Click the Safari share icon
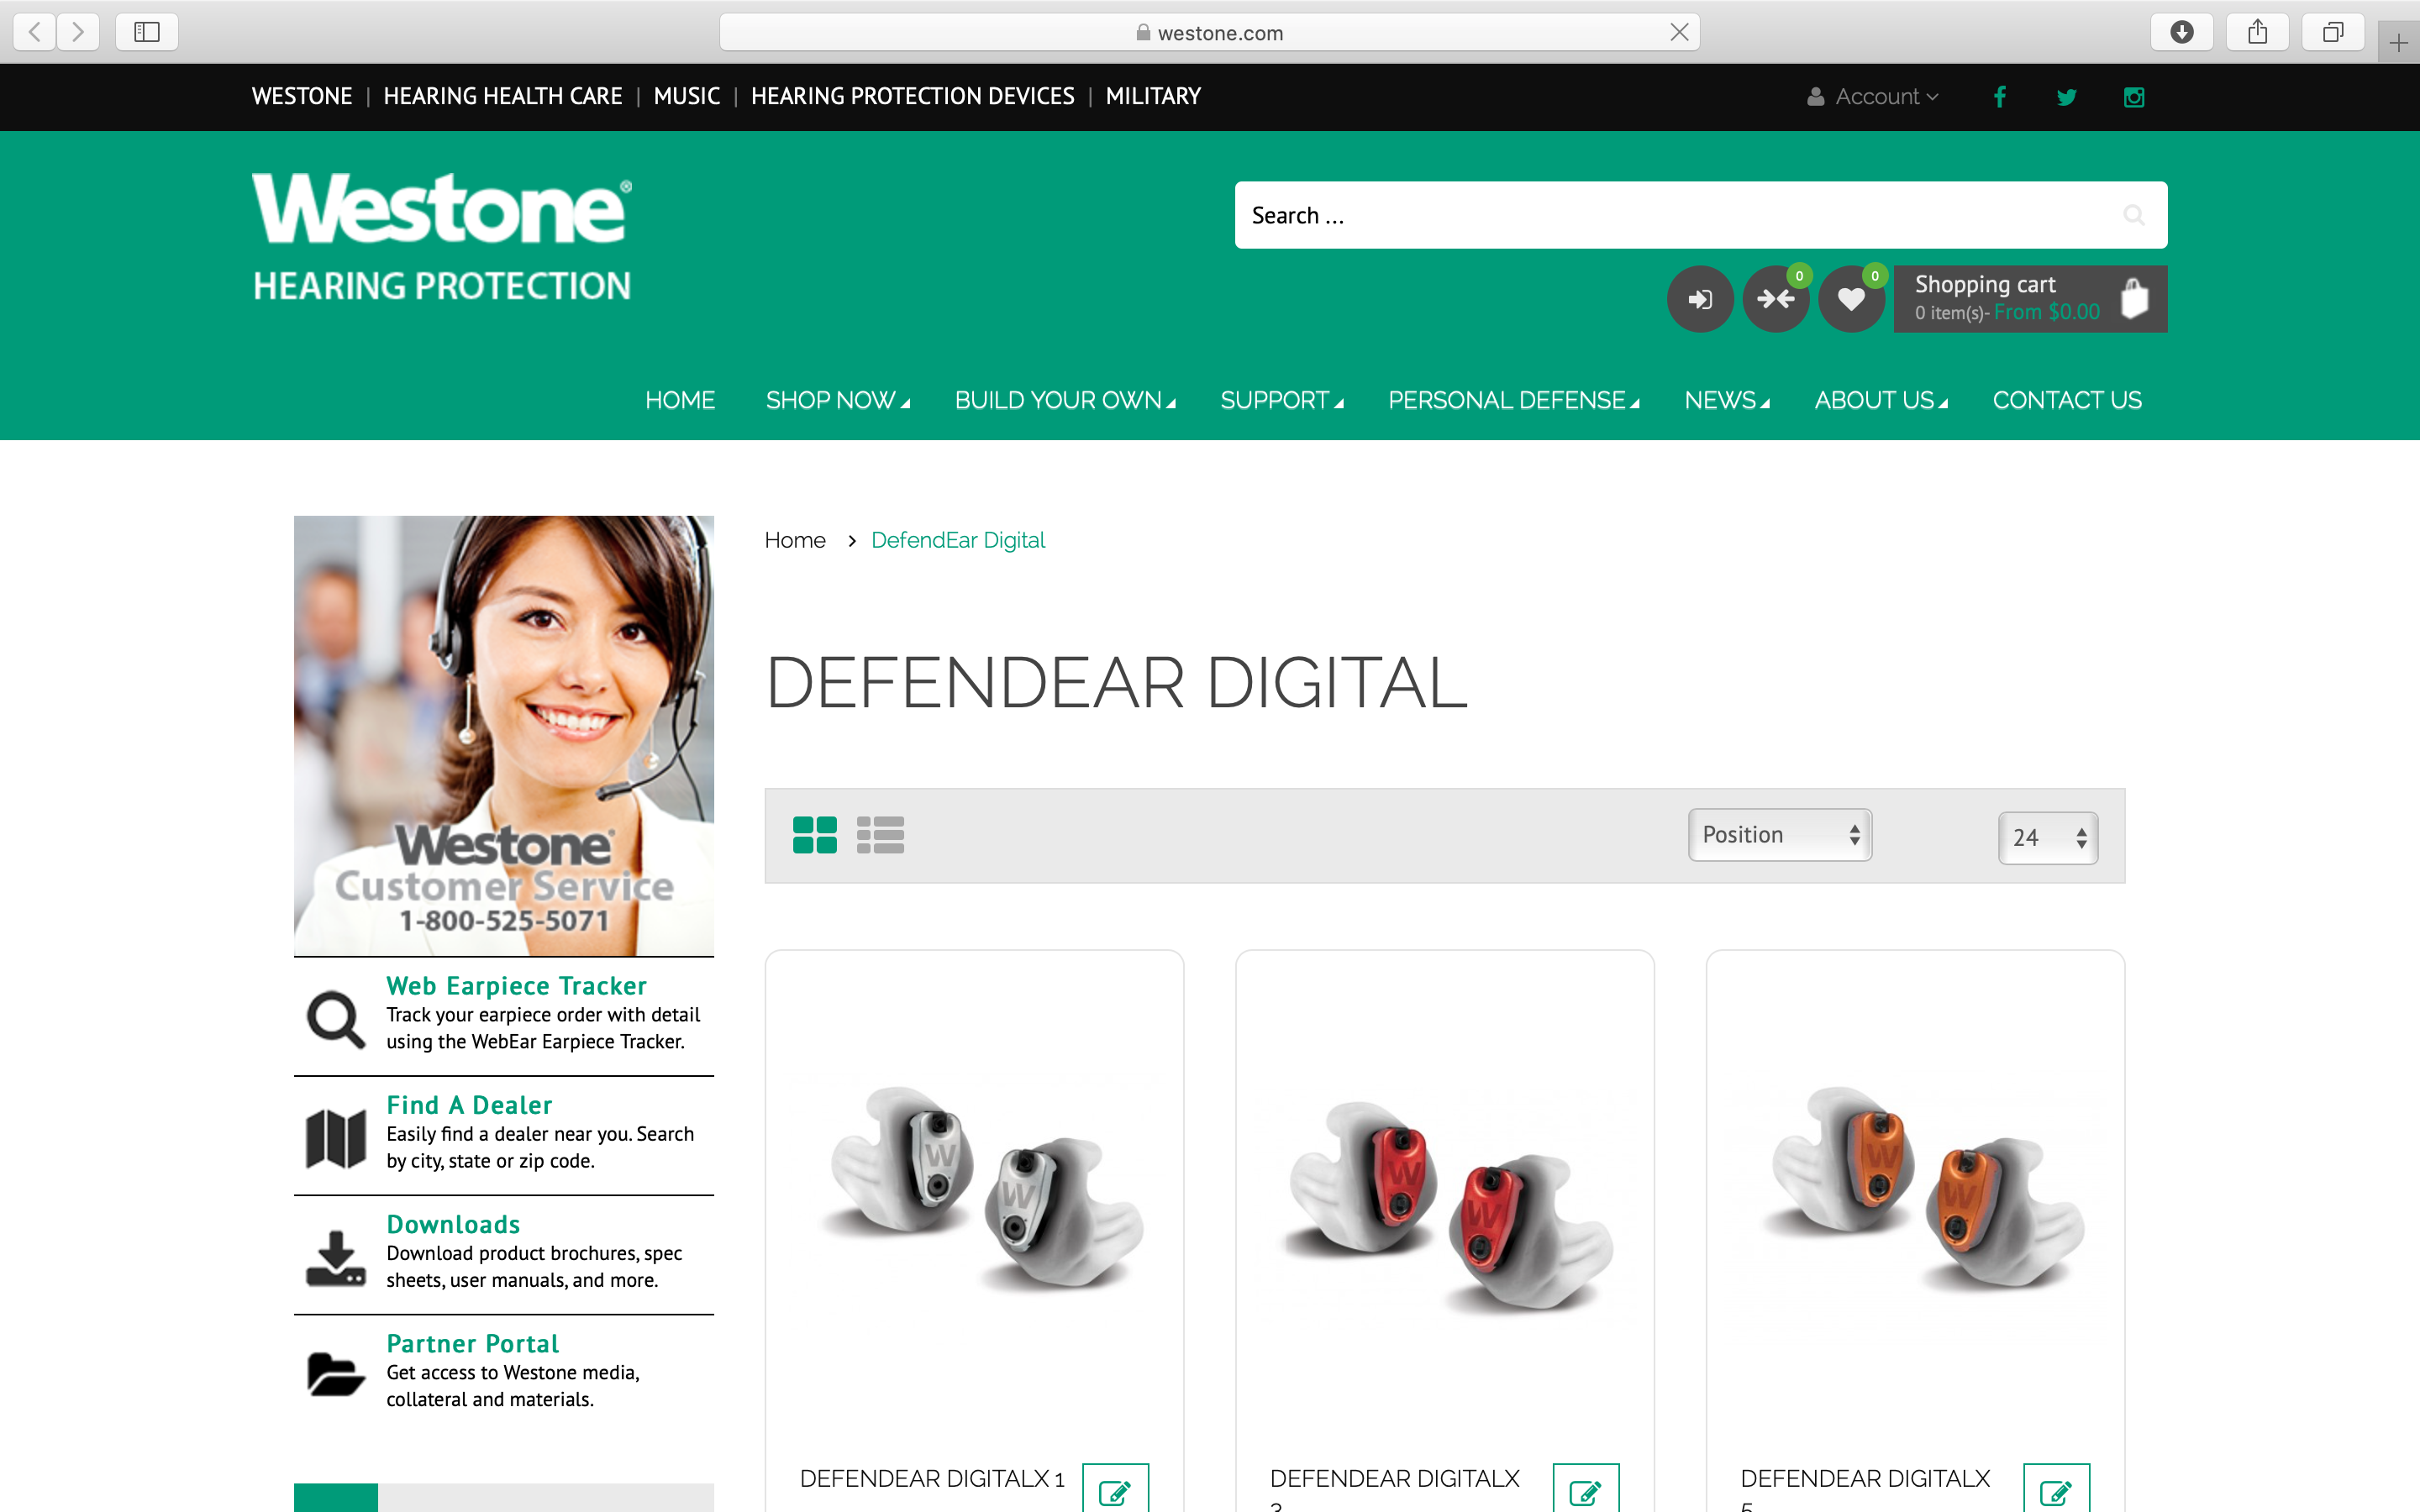Viewport: 2420px width, 1512px height. point(2258,32)
